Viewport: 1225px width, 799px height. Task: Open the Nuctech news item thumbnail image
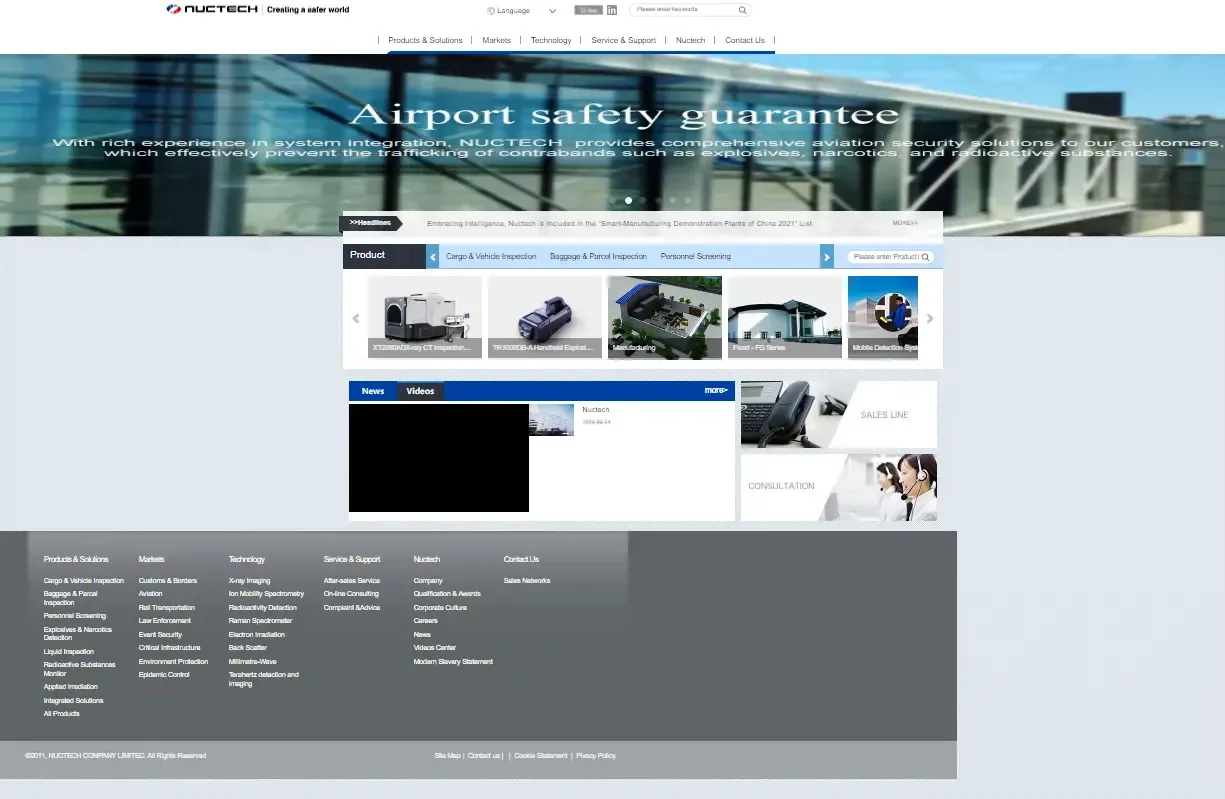(552, 420)
